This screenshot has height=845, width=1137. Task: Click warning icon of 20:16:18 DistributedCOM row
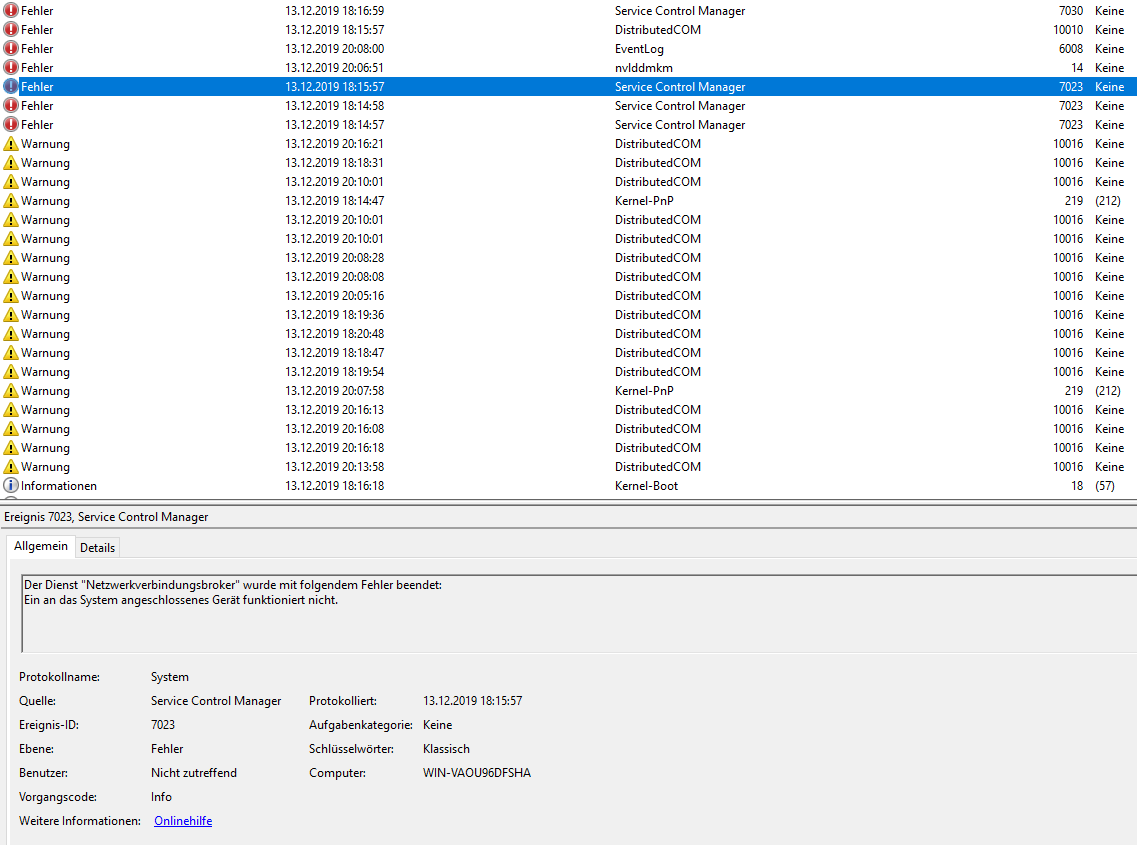(11, 448)
